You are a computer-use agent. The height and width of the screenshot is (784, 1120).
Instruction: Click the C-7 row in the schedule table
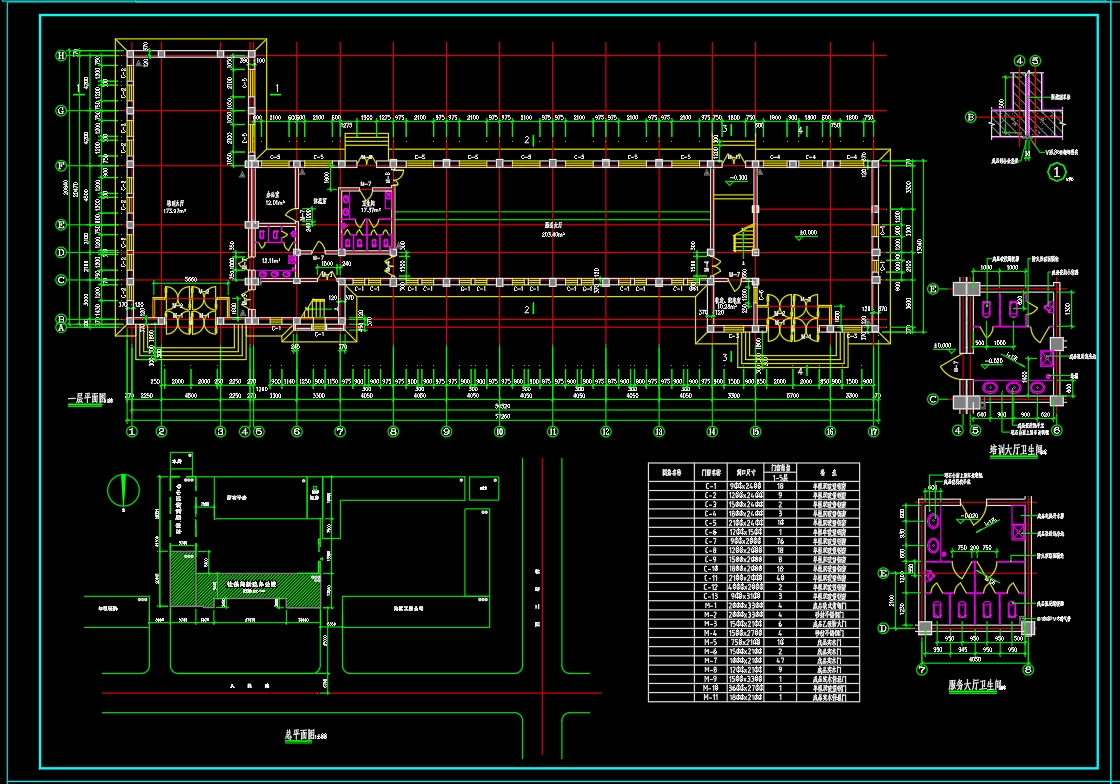(x=754, y=540)
